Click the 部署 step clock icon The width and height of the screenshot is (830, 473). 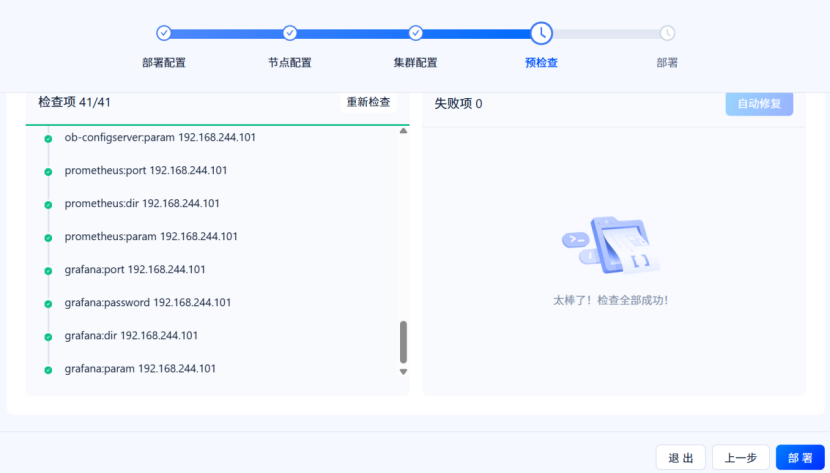pos(667,33)
